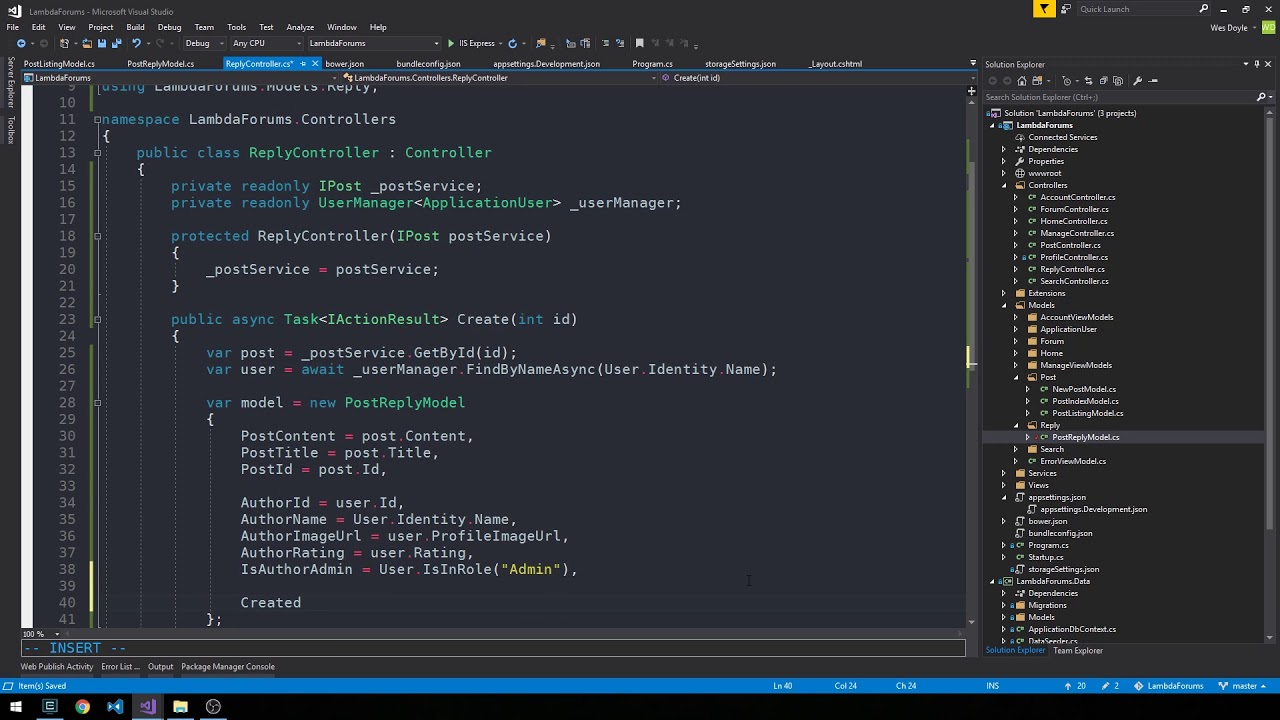Click Sync with Active Document icon
Image resolution: width=1280 pixels, height=720 pixels.
click(x=1091, y=81)
